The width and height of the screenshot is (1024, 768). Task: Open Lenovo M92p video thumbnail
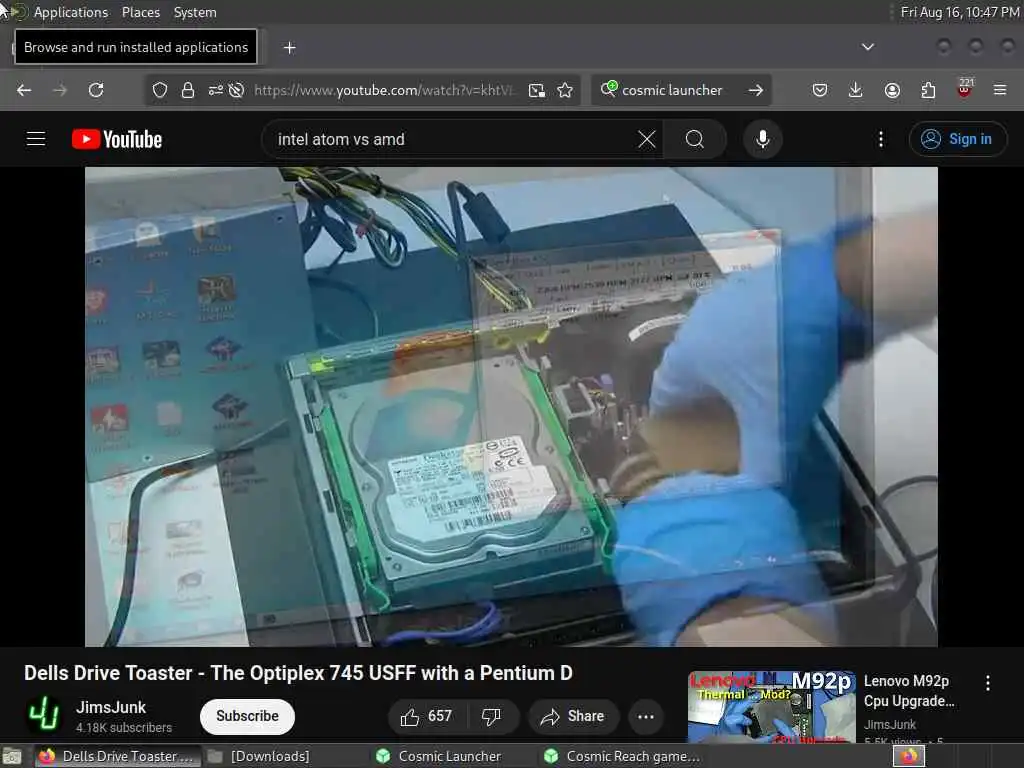(x=772, y=707)
